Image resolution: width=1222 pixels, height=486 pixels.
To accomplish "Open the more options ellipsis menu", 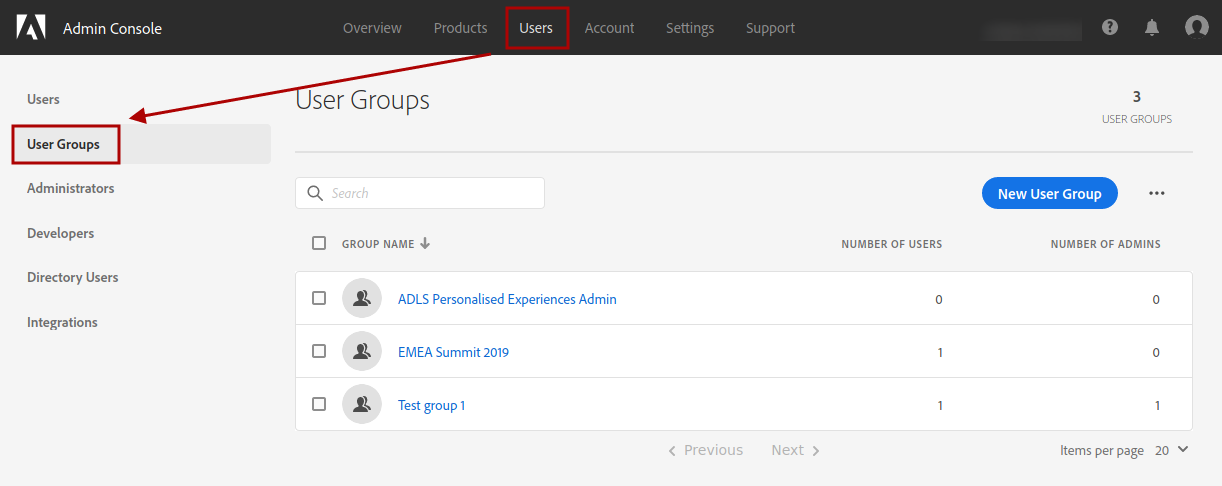I will (1157, 193).
